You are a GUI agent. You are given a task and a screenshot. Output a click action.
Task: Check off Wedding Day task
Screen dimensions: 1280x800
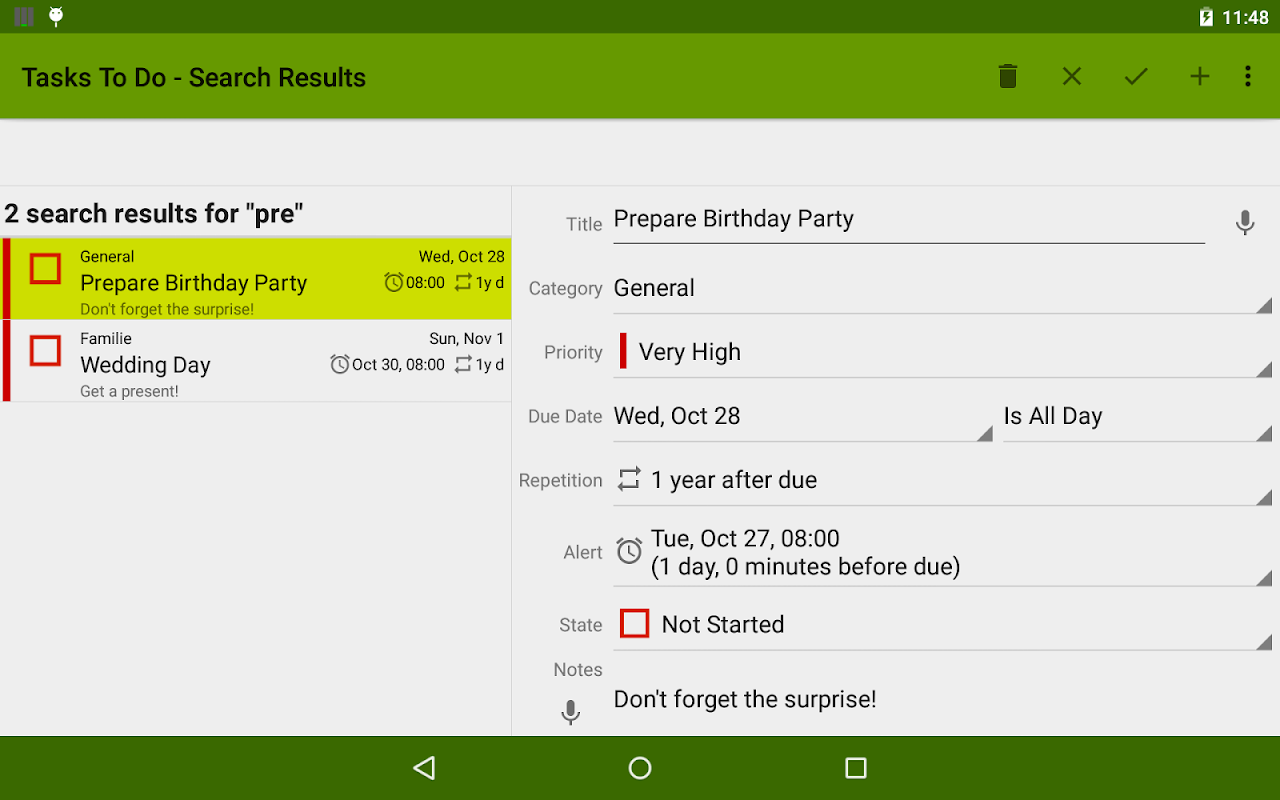[45, 351]
